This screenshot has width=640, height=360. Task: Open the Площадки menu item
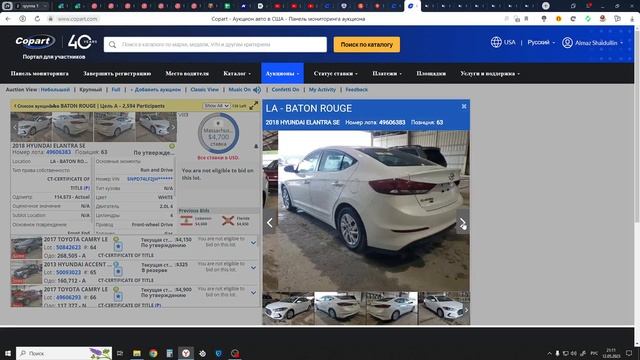point(431,73)
